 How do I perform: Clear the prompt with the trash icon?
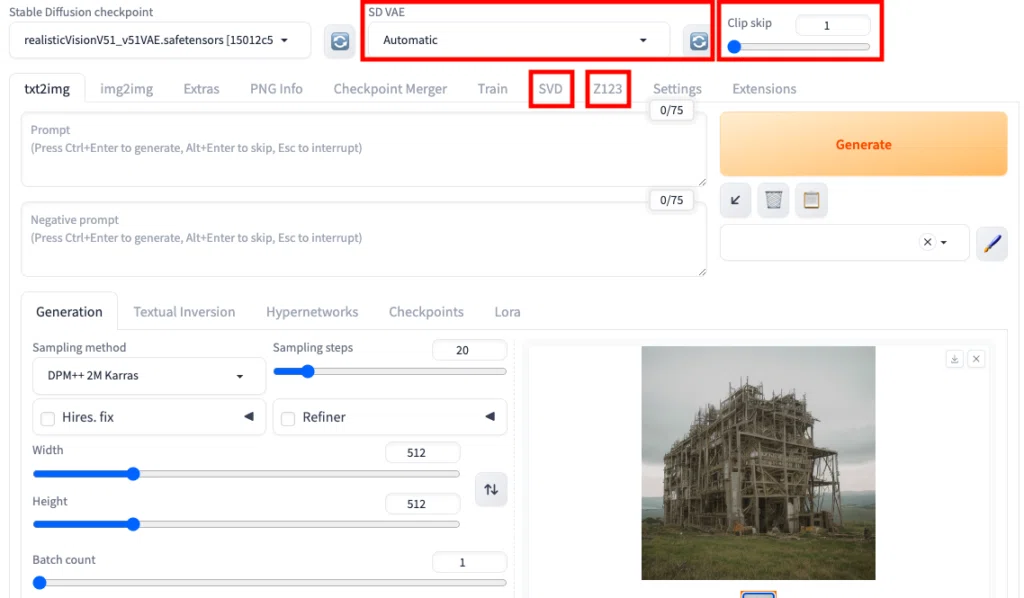773,200
